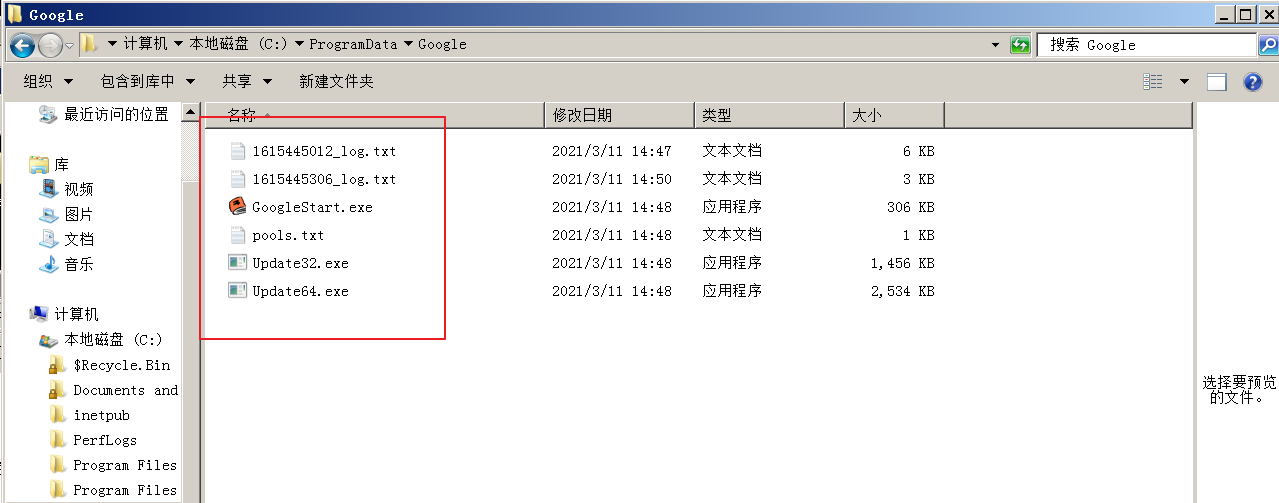This screenshot has width=1279, height=503.
Task: Open the recent pages dropdown arrow
Action: point(69,45)
